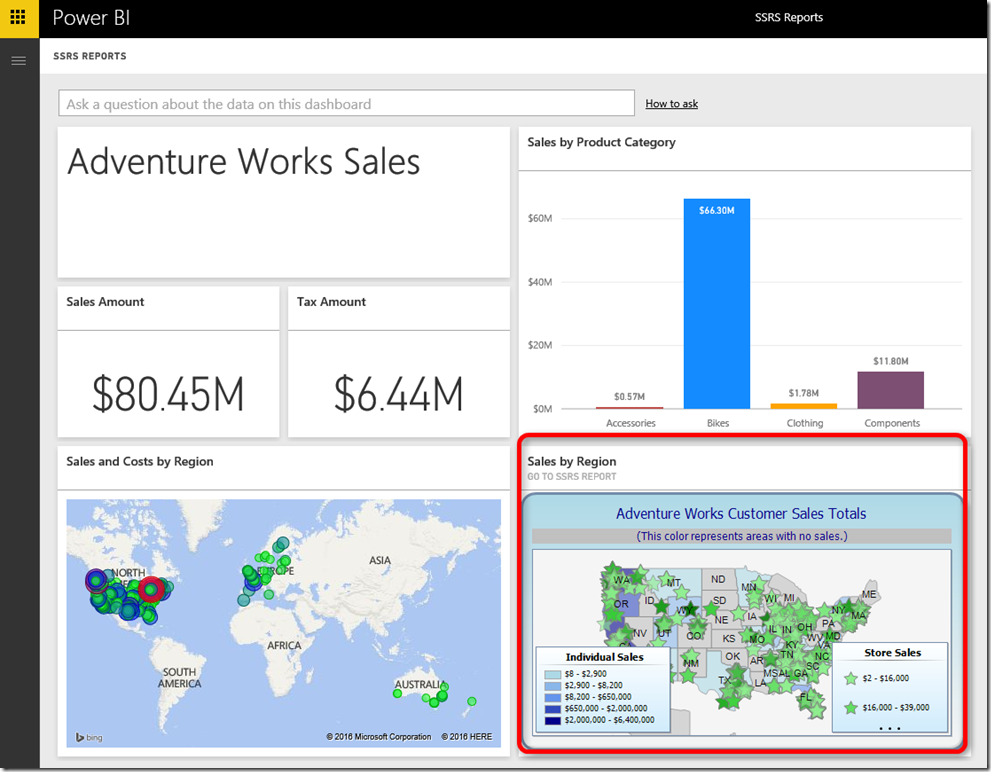Click the Accessories axis label

631,423
